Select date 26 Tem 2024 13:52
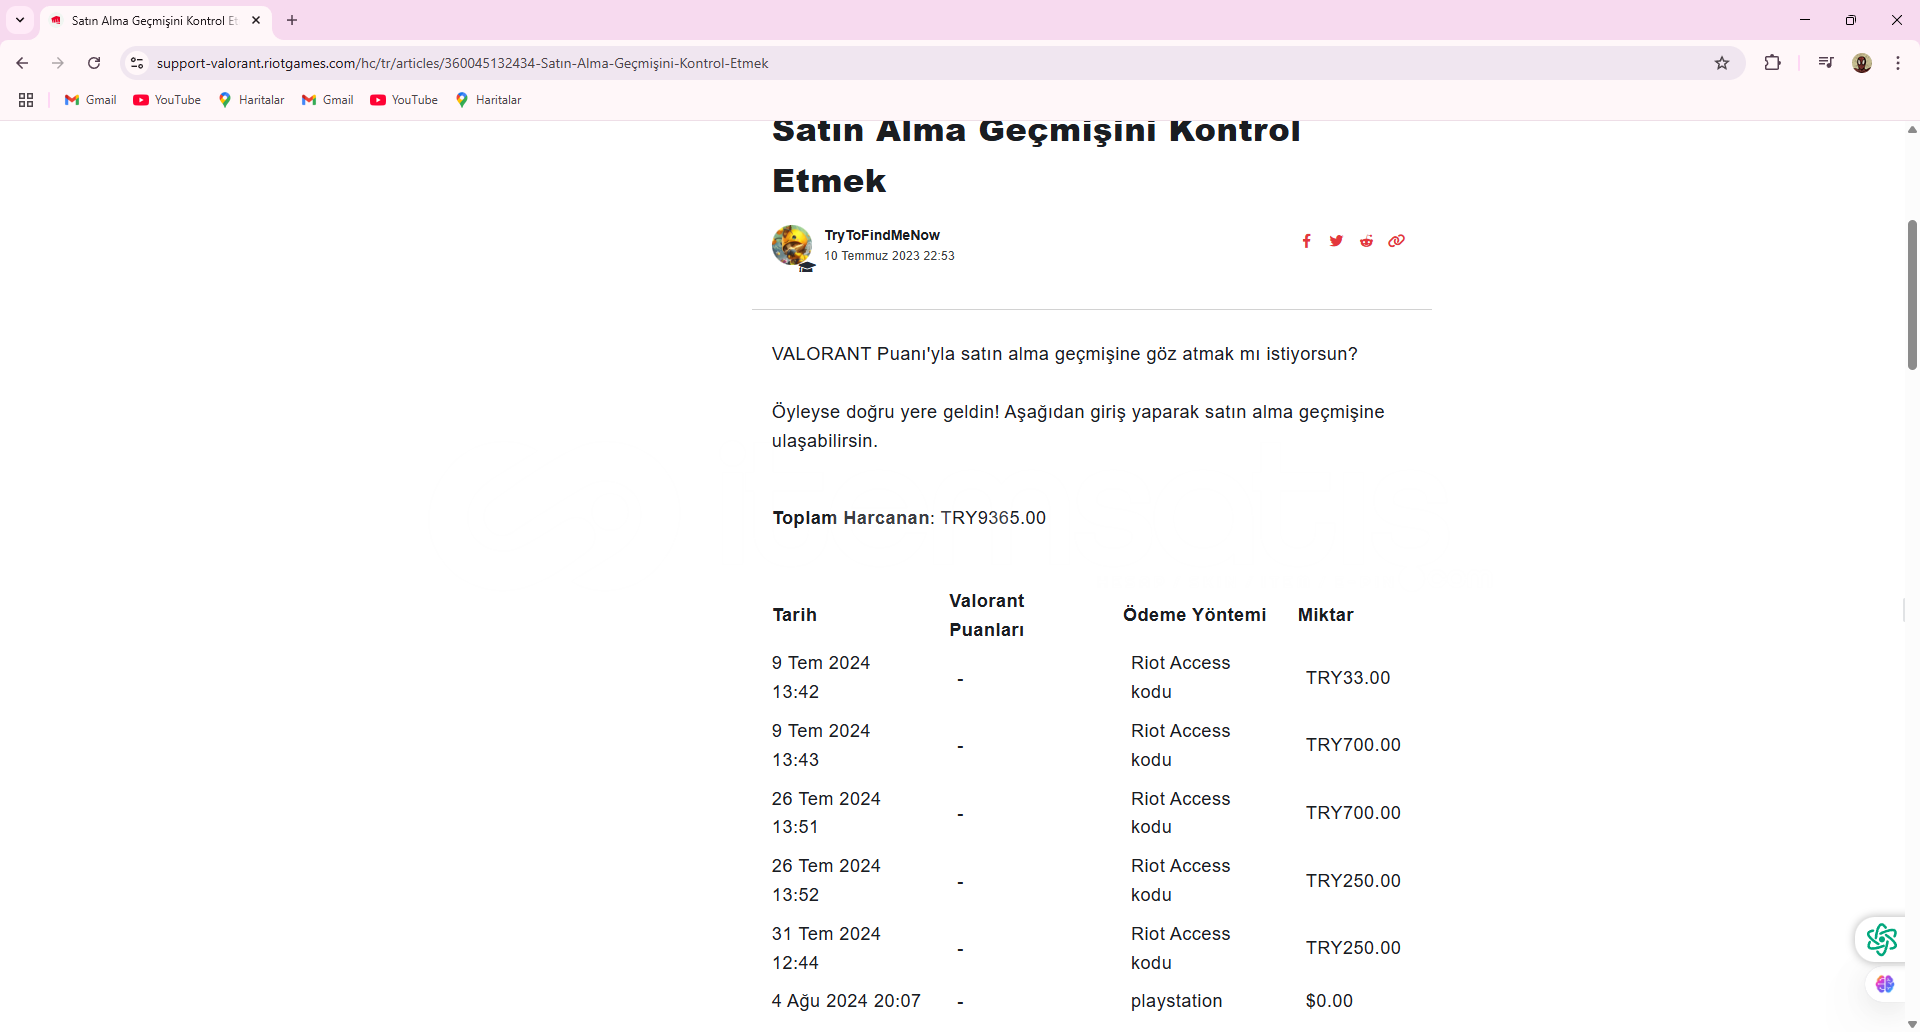This screenshot has height=1032, width=1920. point(826,880)
